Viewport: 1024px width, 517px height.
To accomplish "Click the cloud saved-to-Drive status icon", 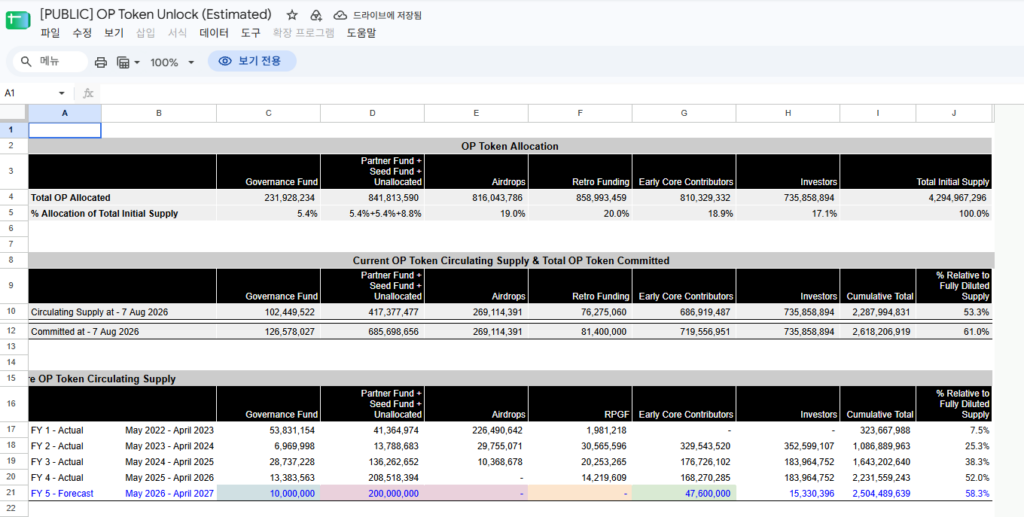I will 340,15.
